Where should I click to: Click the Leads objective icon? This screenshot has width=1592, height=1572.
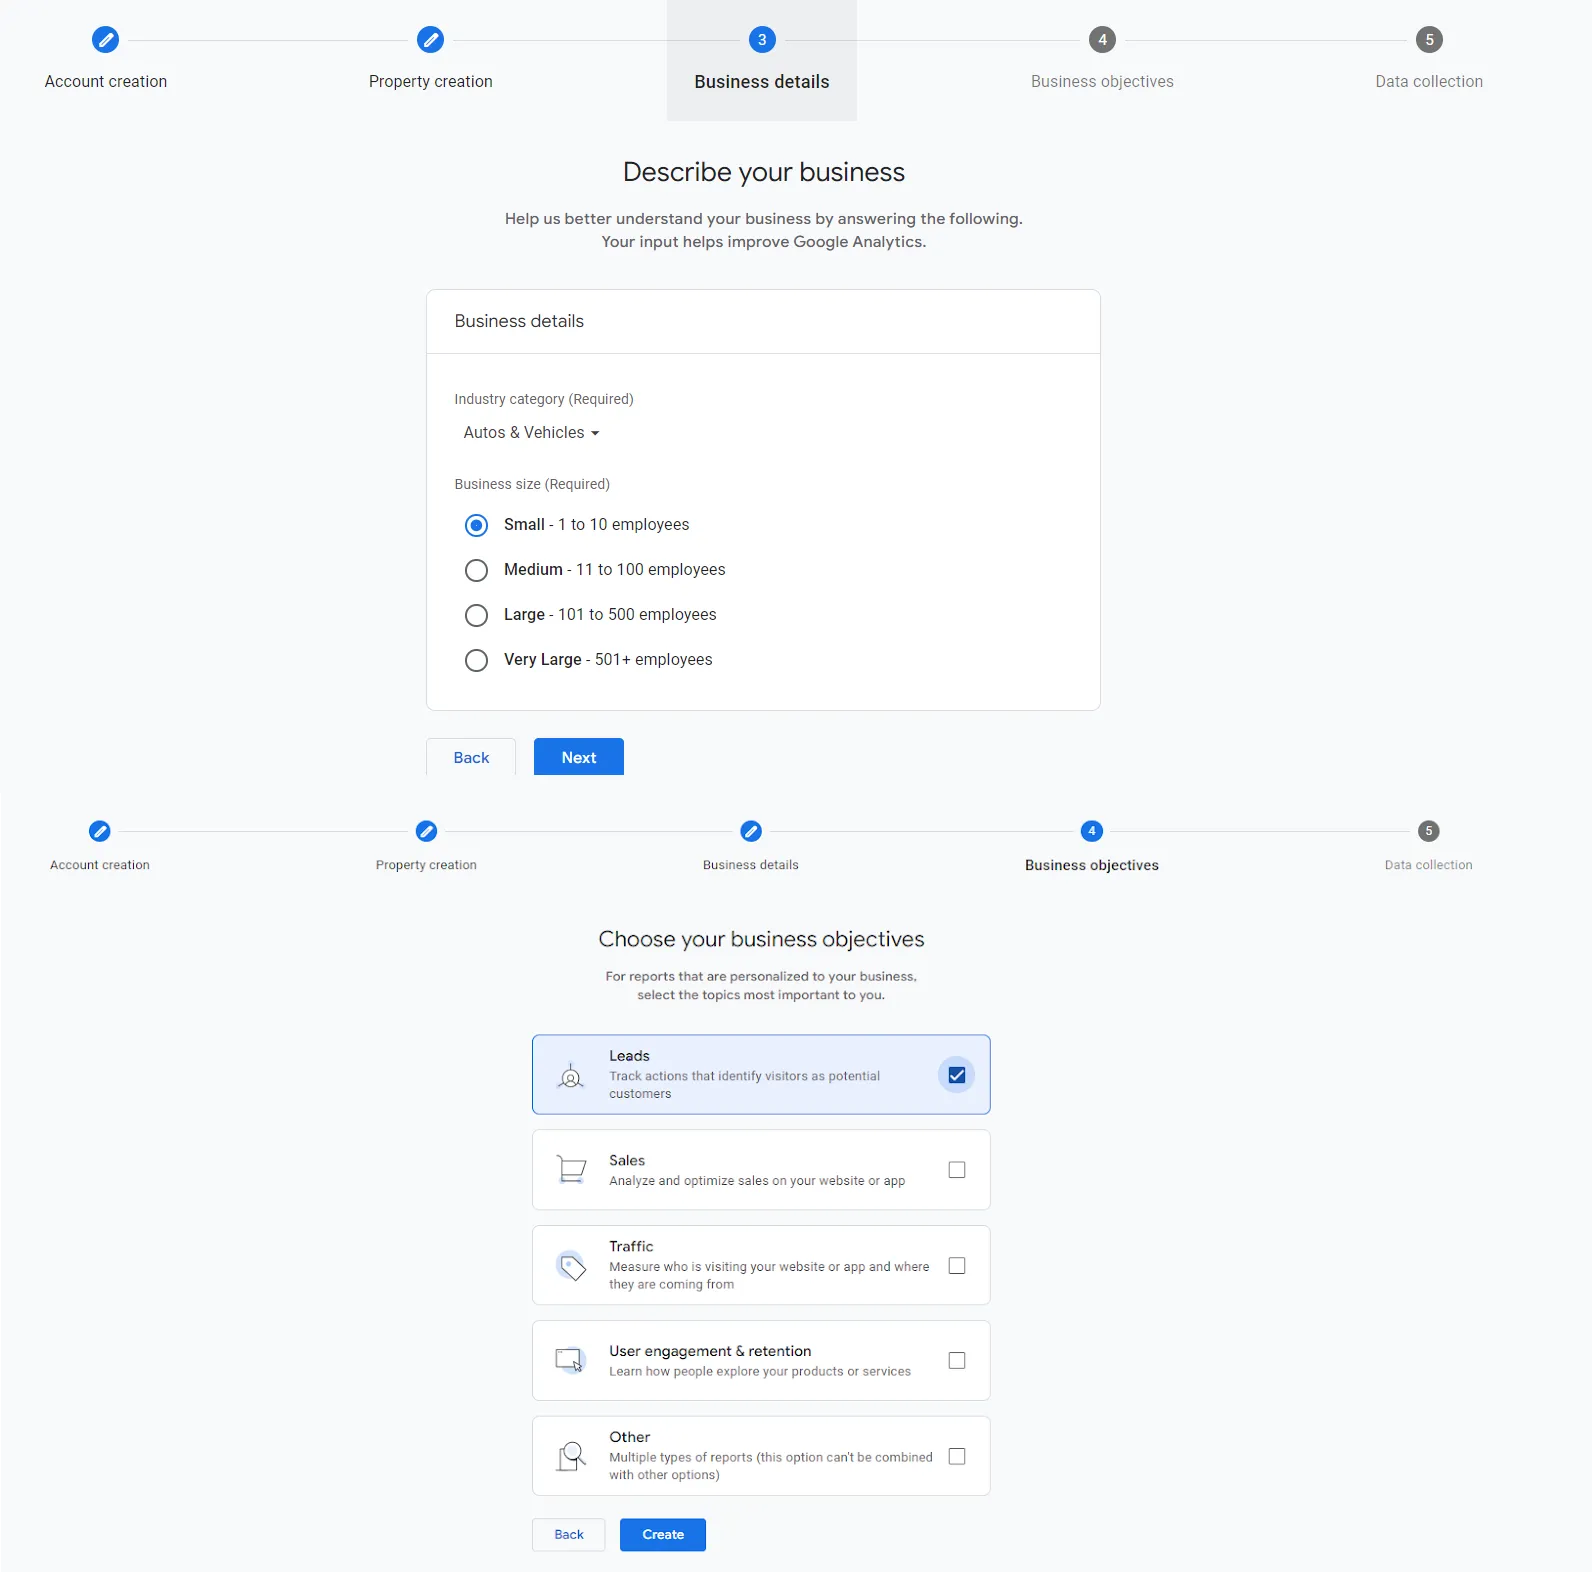tap(571, 1076)
